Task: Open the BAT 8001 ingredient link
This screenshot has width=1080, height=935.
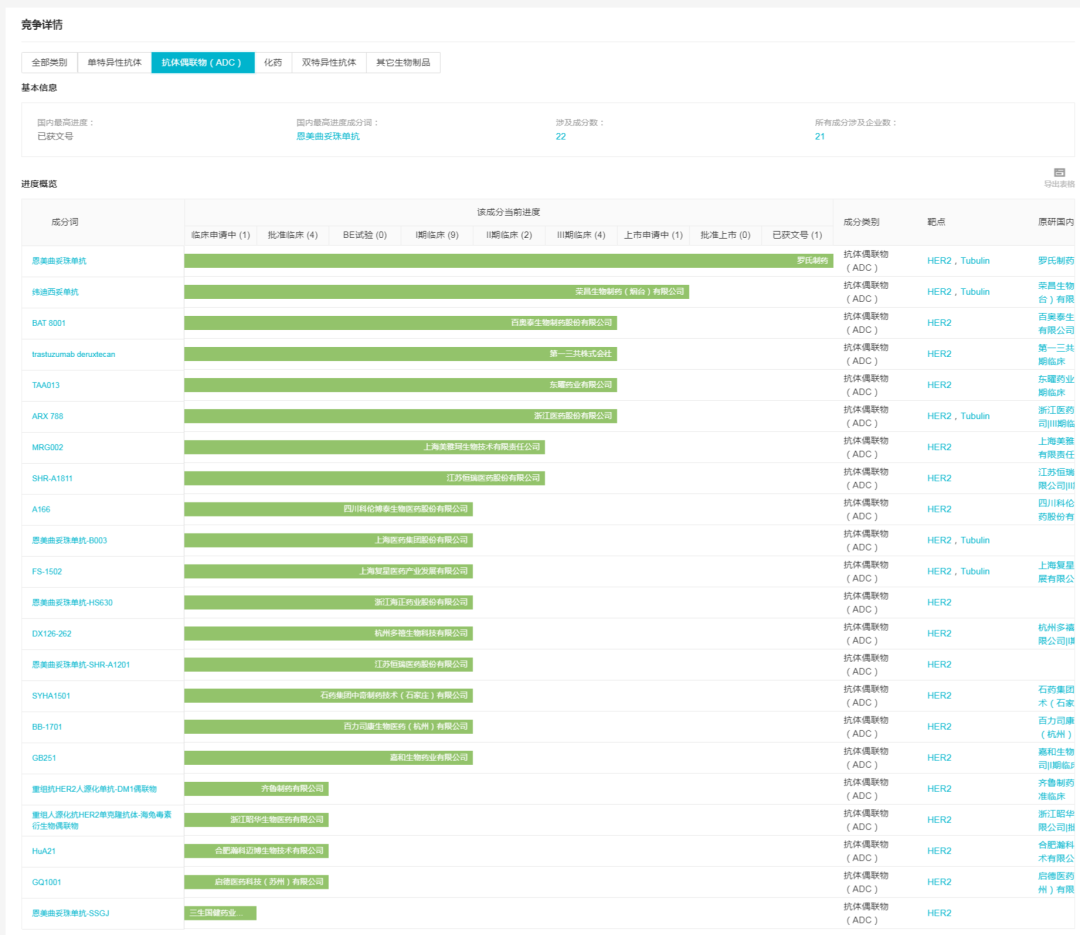Action: 49,323
